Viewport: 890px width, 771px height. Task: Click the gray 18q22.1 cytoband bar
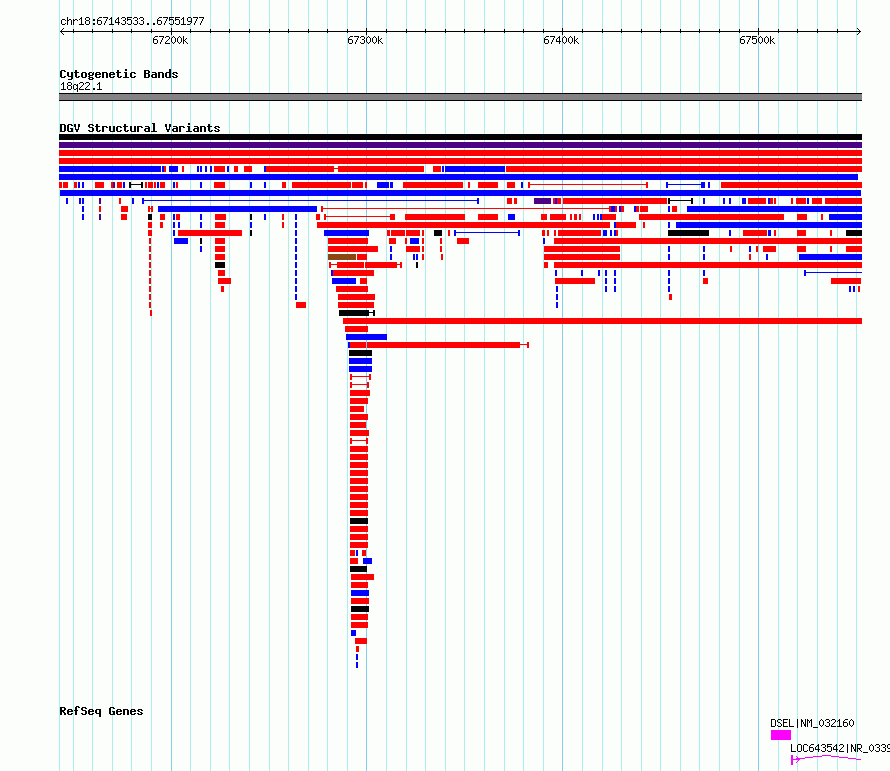460,97
